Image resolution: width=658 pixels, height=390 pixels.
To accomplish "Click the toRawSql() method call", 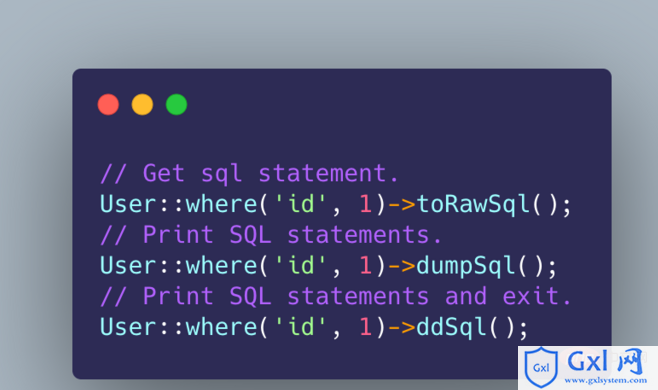I will tap(494, 204).
